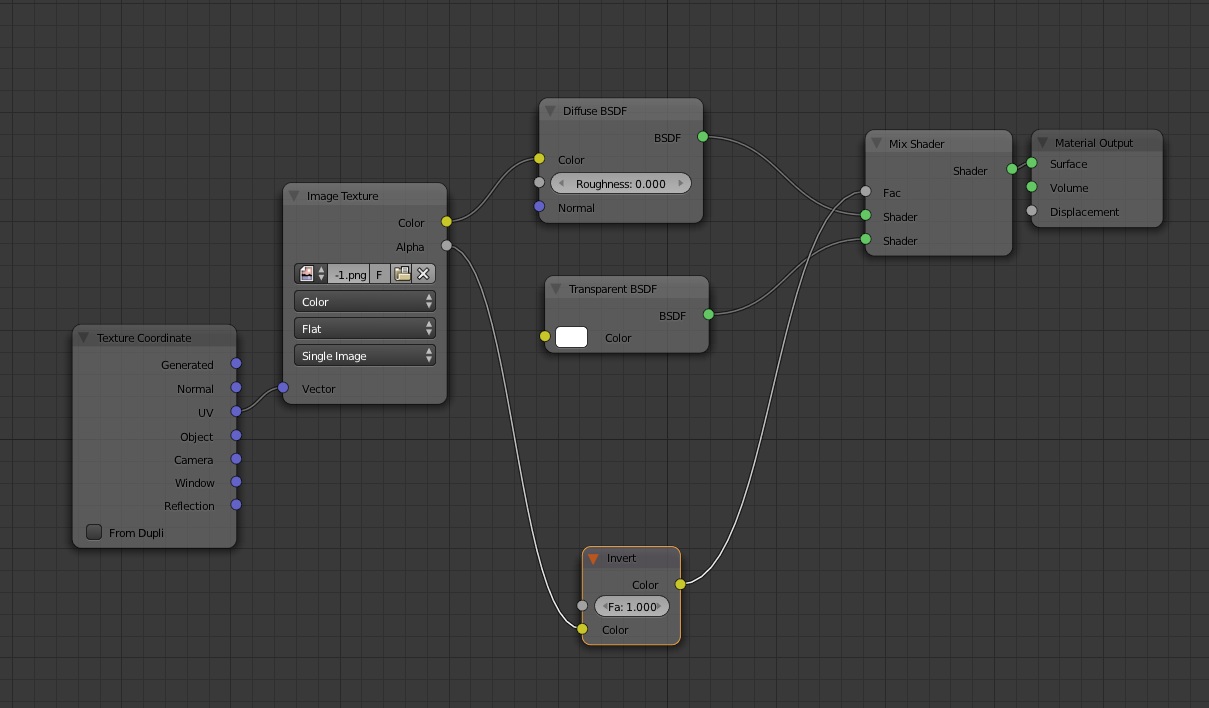The height and width of the screenshot is (708, 1209).
Task: Select the Image Texture node header title
Action: coord(342,196)
